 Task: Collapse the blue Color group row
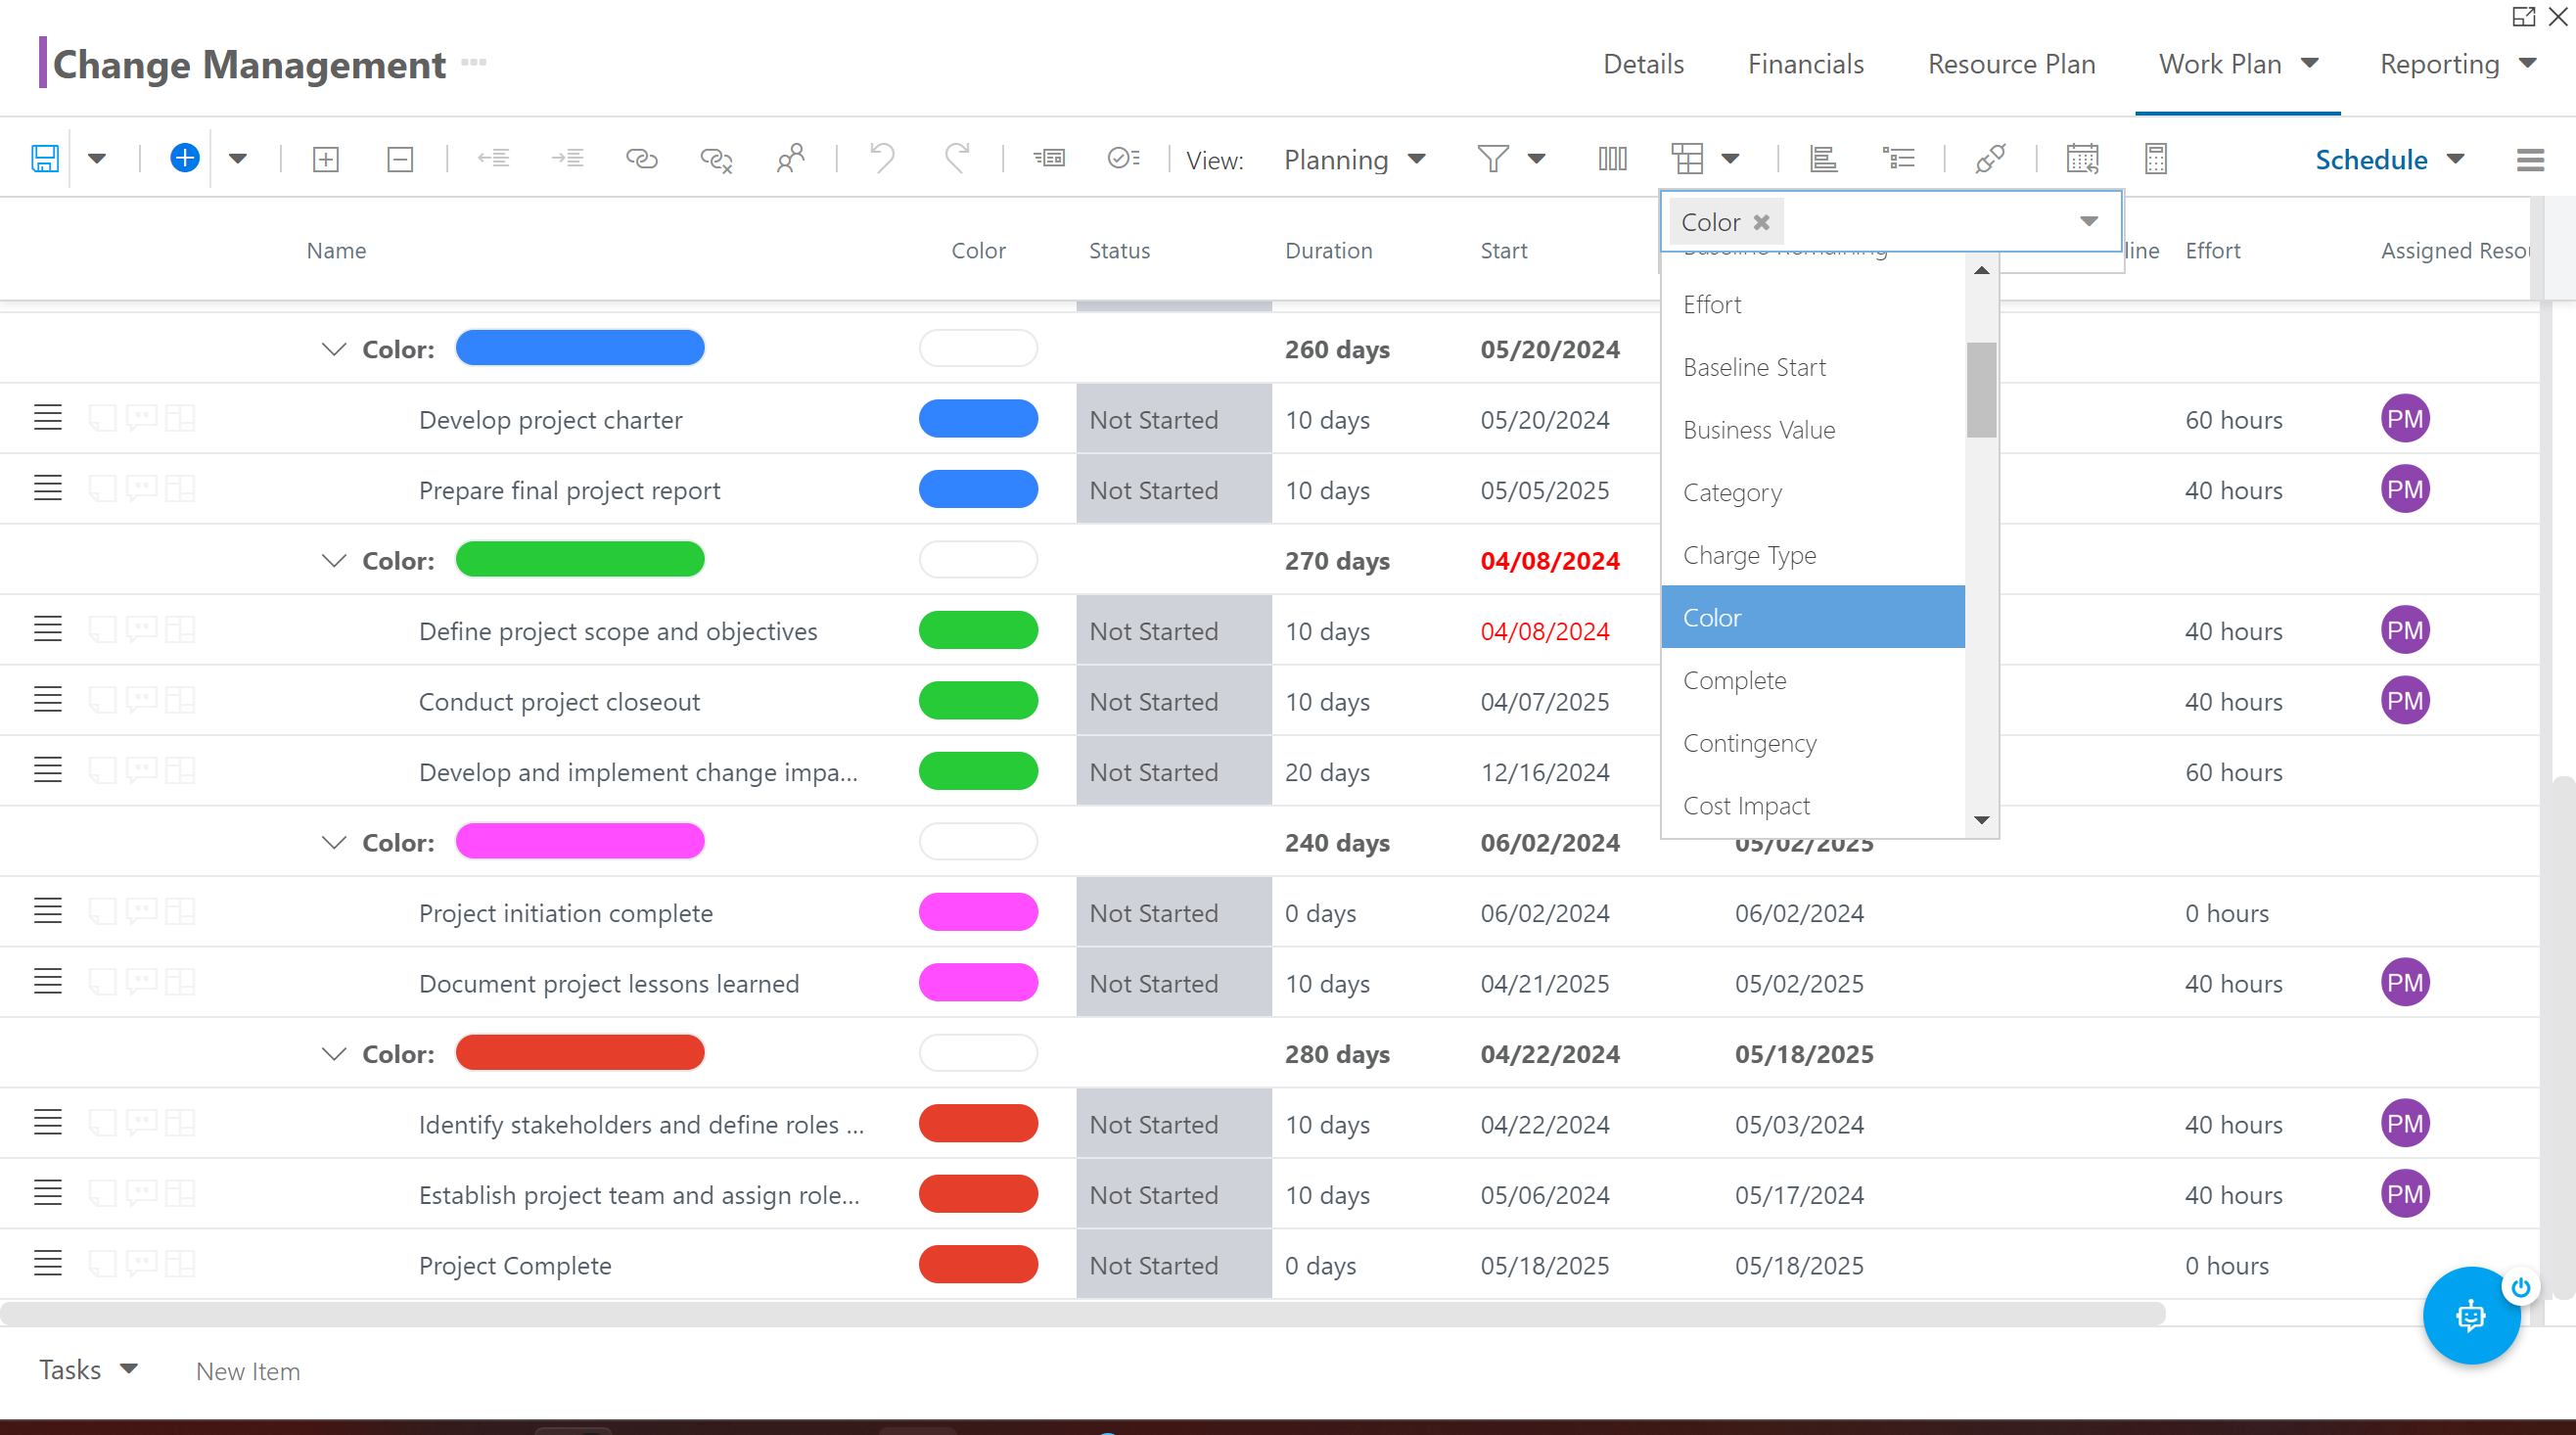(x=329, y=348)
